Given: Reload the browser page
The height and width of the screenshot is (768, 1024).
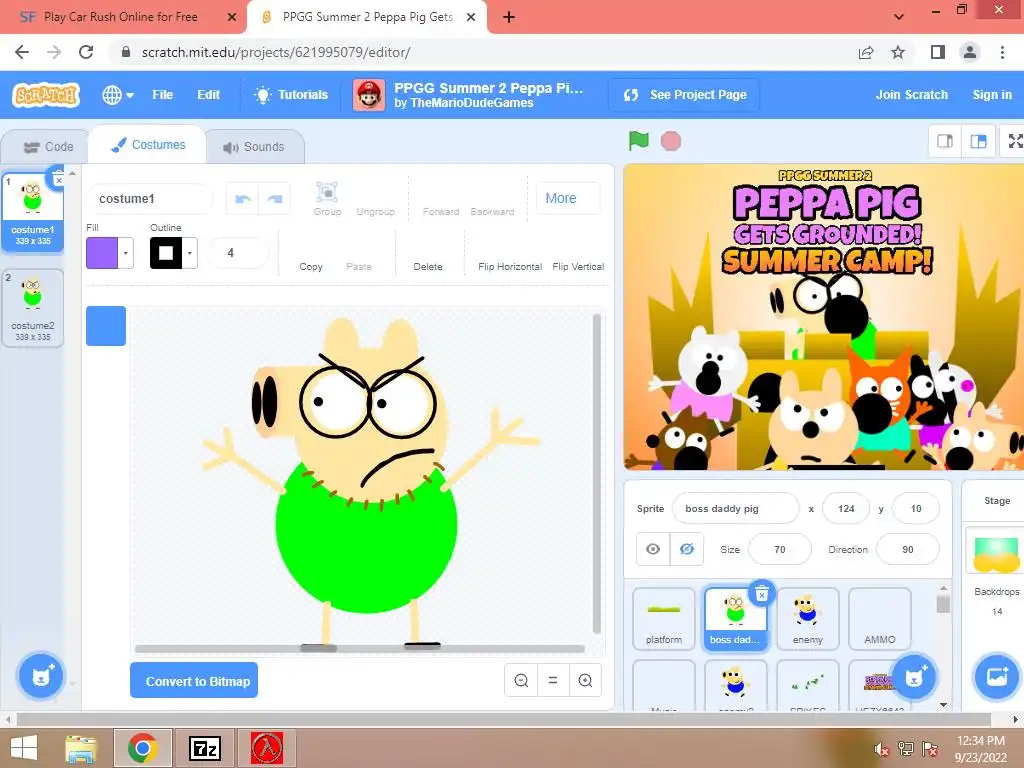Looking at the screenshot, I should pyautogui.click(x=86, y=52).
